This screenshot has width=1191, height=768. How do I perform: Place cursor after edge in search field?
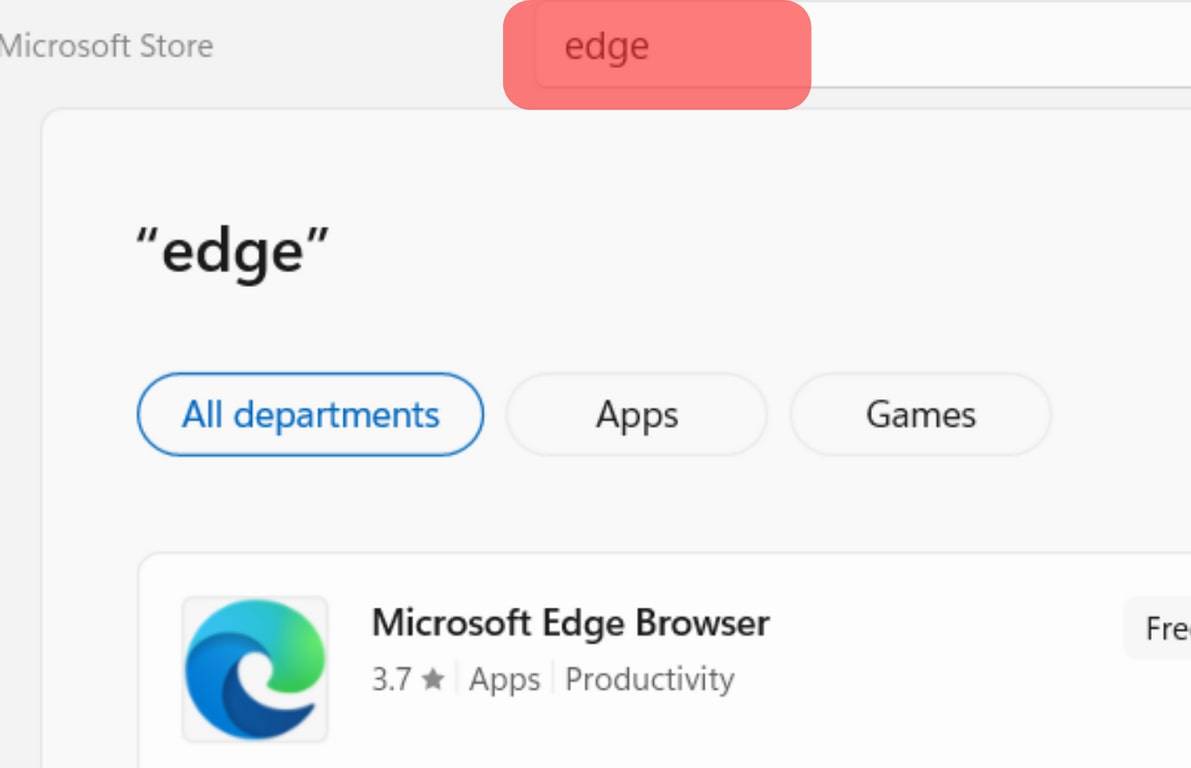[652, 46]
